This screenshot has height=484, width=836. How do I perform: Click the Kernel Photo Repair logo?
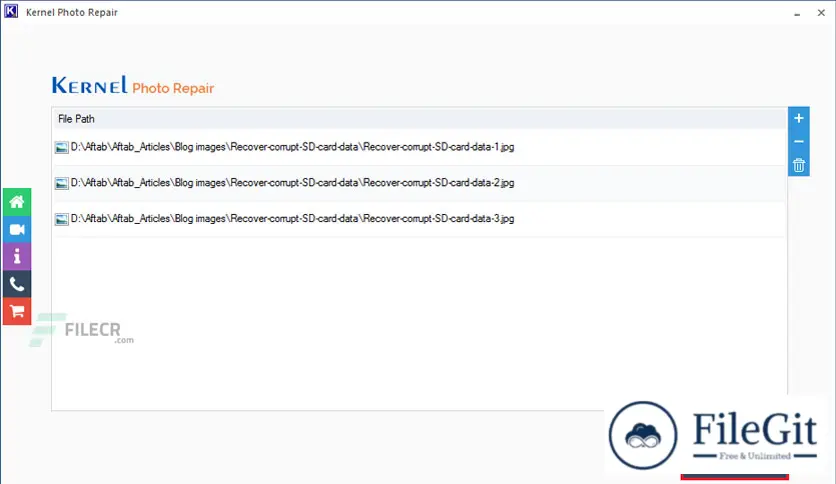133,86
